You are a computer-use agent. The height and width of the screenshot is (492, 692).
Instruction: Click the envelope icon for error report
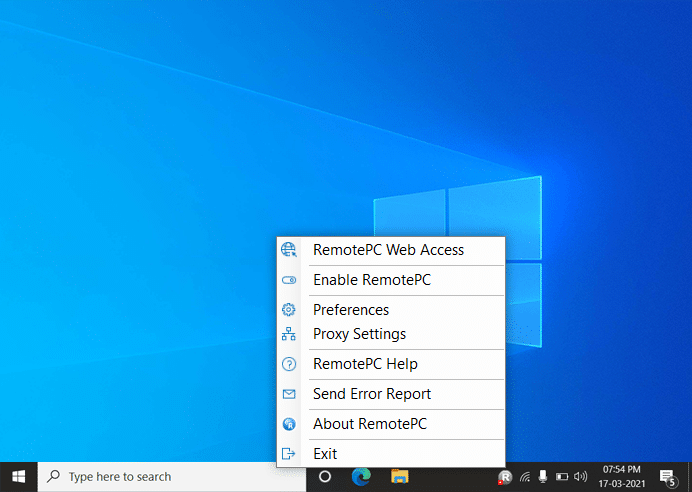pyautogui.click(x=289, y=394)
